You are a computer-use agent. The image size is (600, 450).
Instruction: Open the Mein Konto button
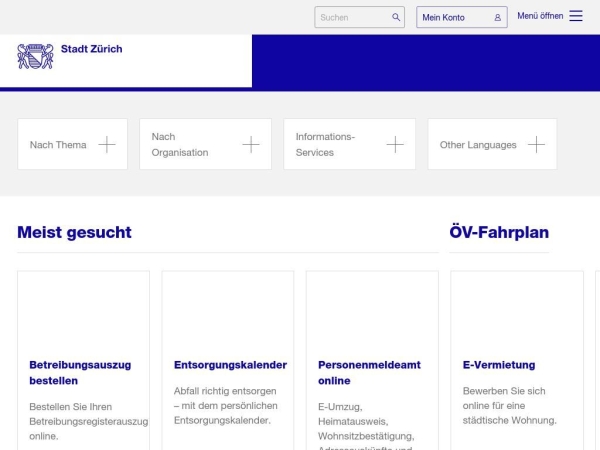point(444,17)
